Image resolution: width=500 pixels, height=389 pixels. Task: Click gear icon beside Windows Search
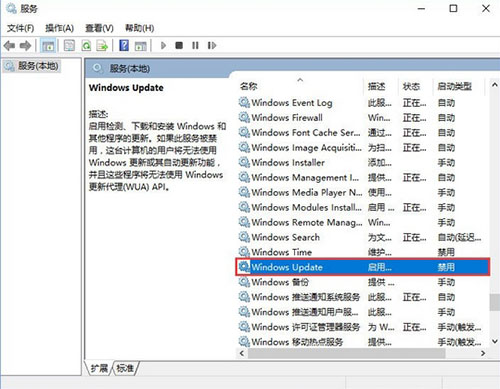coord(244,237)
